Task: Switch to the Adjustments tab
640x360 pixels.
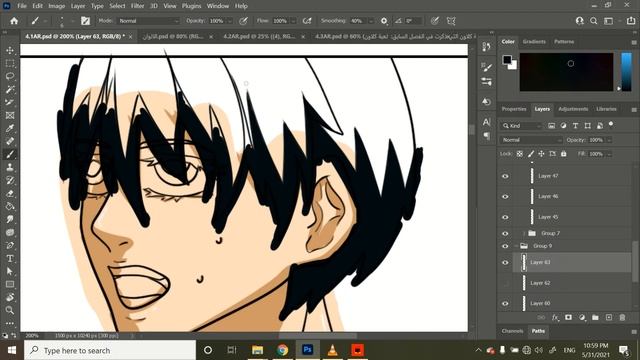Action: [573, 109]
